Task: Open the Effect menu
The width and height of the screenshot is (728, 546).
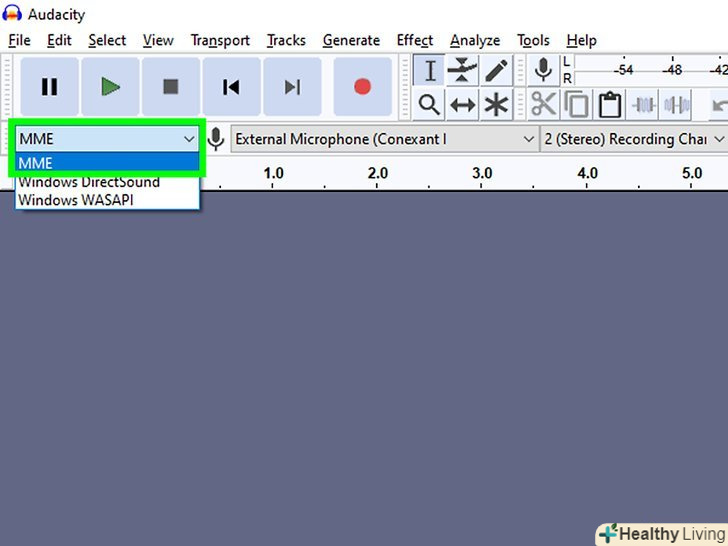Action: (415, 40)
